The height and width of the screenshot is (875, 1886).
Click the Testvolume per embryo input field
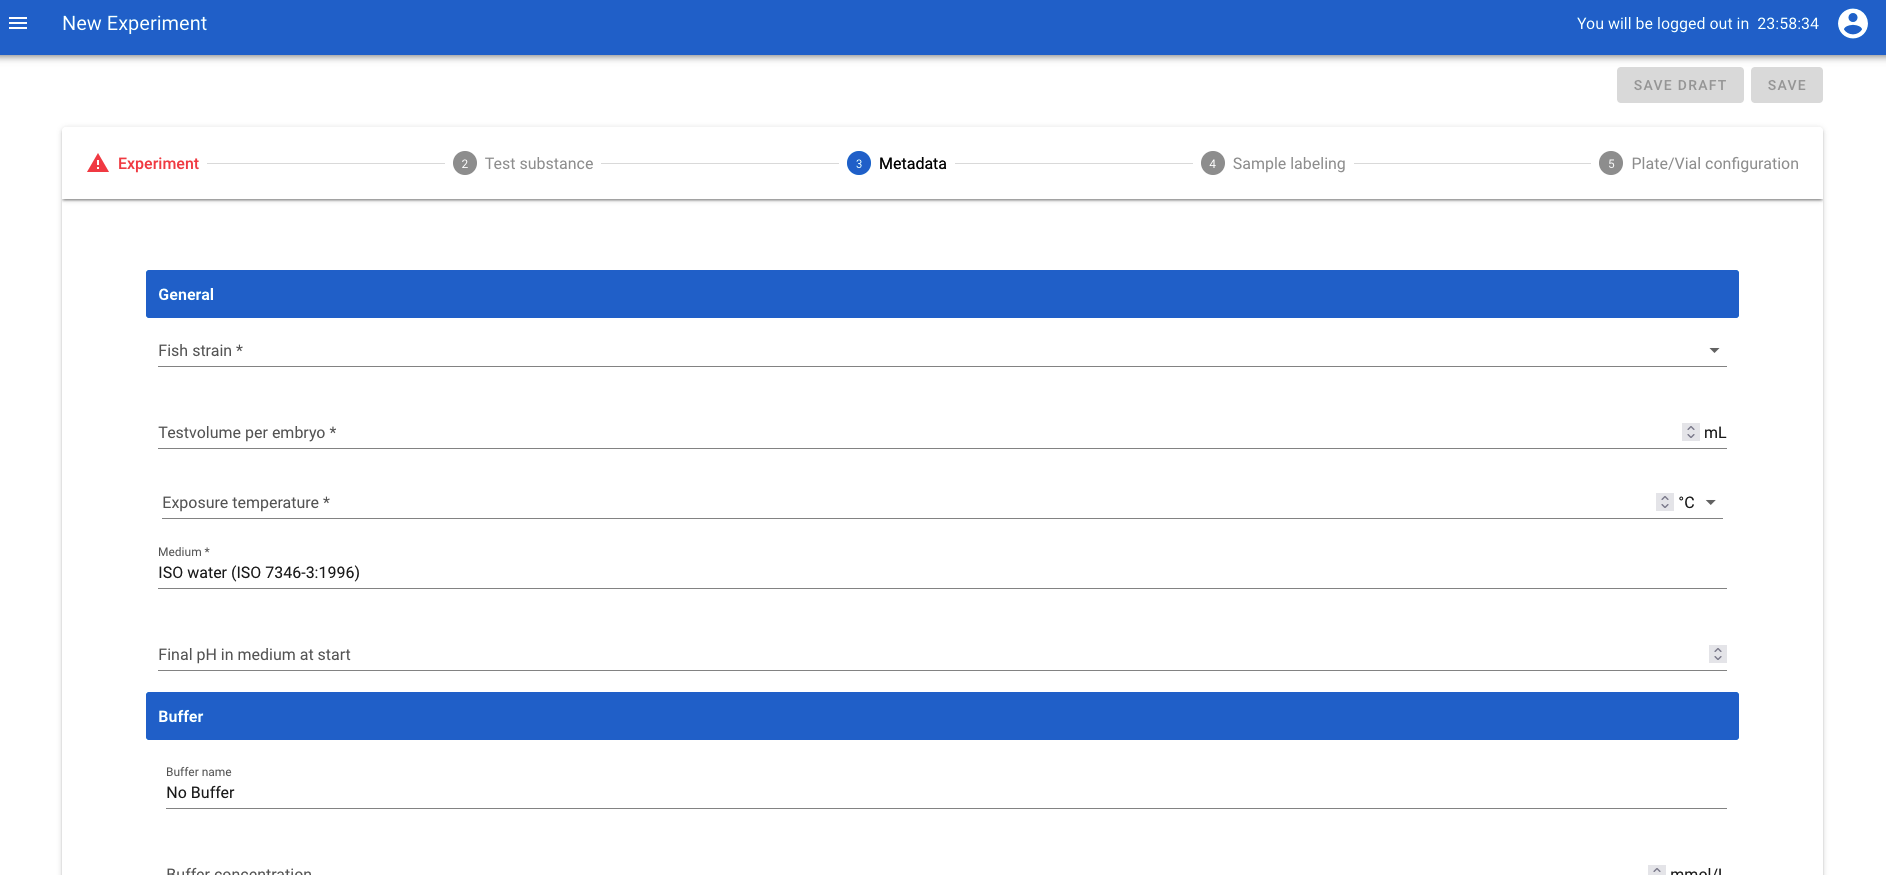point(900,432)
